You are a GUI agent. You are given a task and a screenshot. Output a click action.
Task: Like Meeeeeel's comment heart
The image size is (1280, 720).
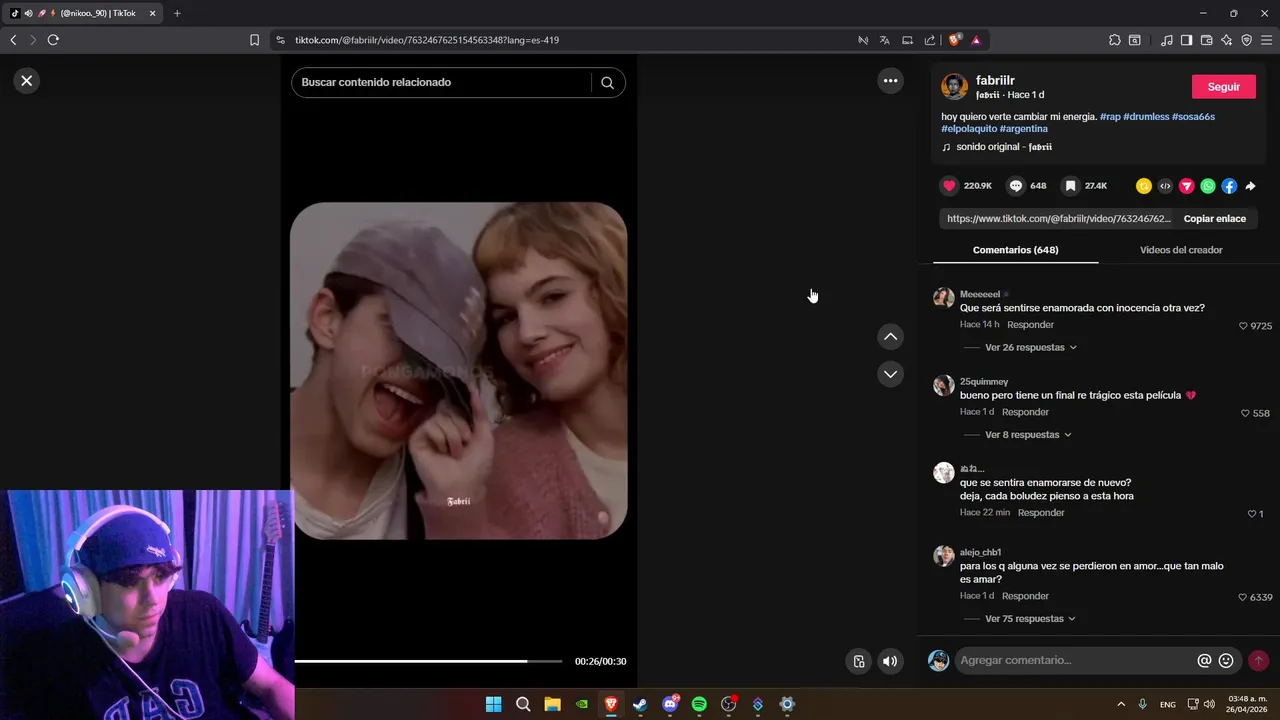click(1243, 326)
